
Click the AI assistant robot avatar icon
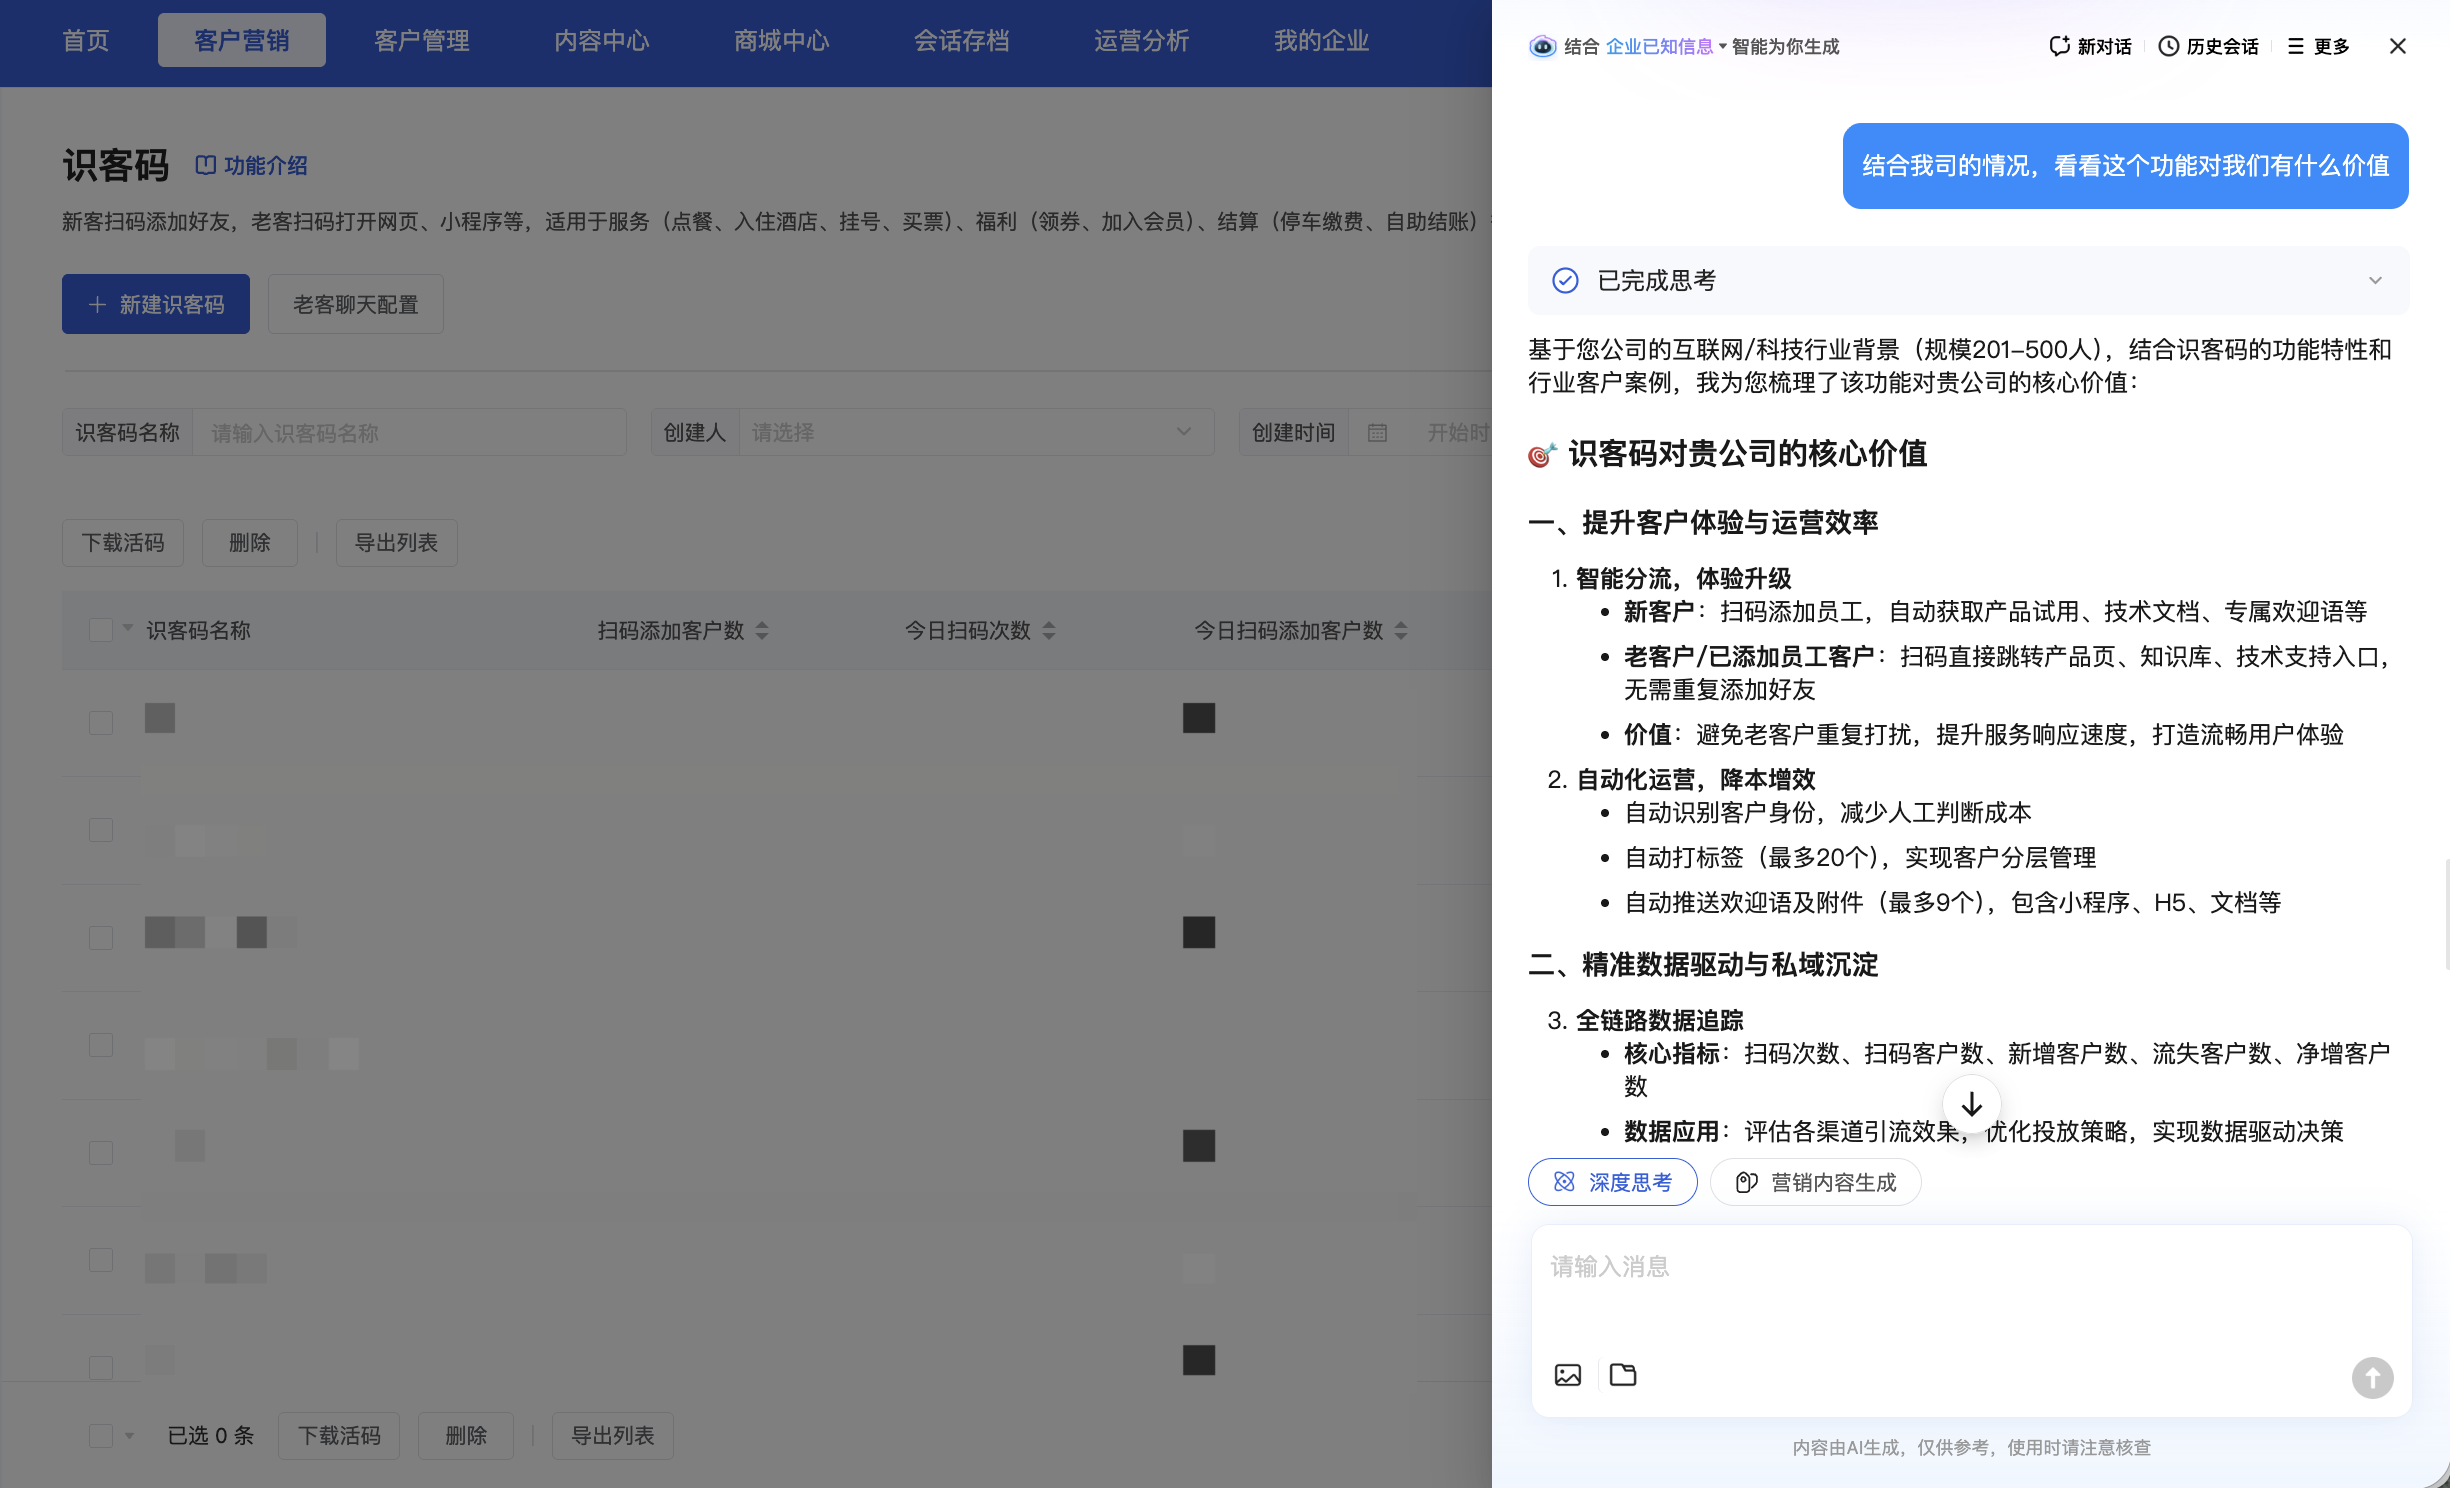tap(1543, 46)
